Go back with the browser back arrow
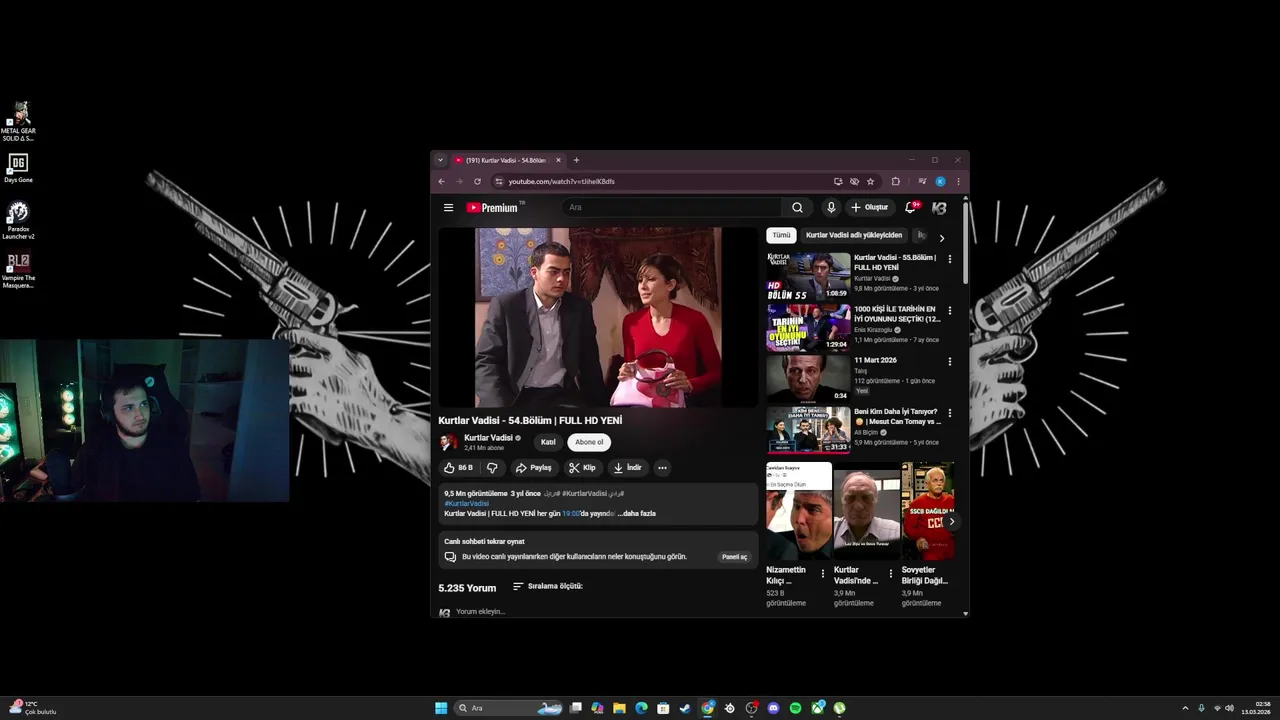This screenshot has width=1280, height=720. (x=442, y=182)
